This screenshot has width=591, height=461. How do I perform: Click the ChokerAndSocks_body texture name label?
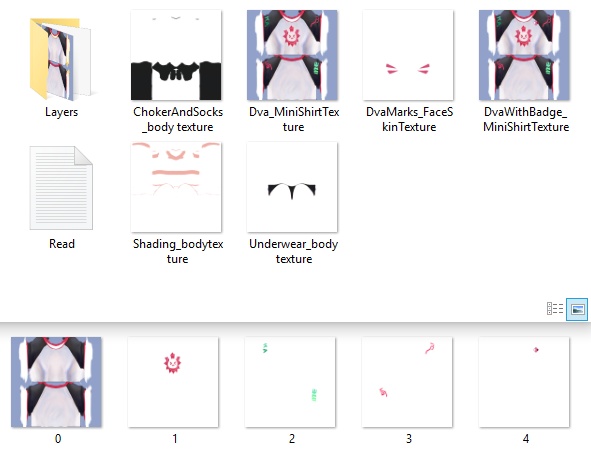[x=178, y=119]
